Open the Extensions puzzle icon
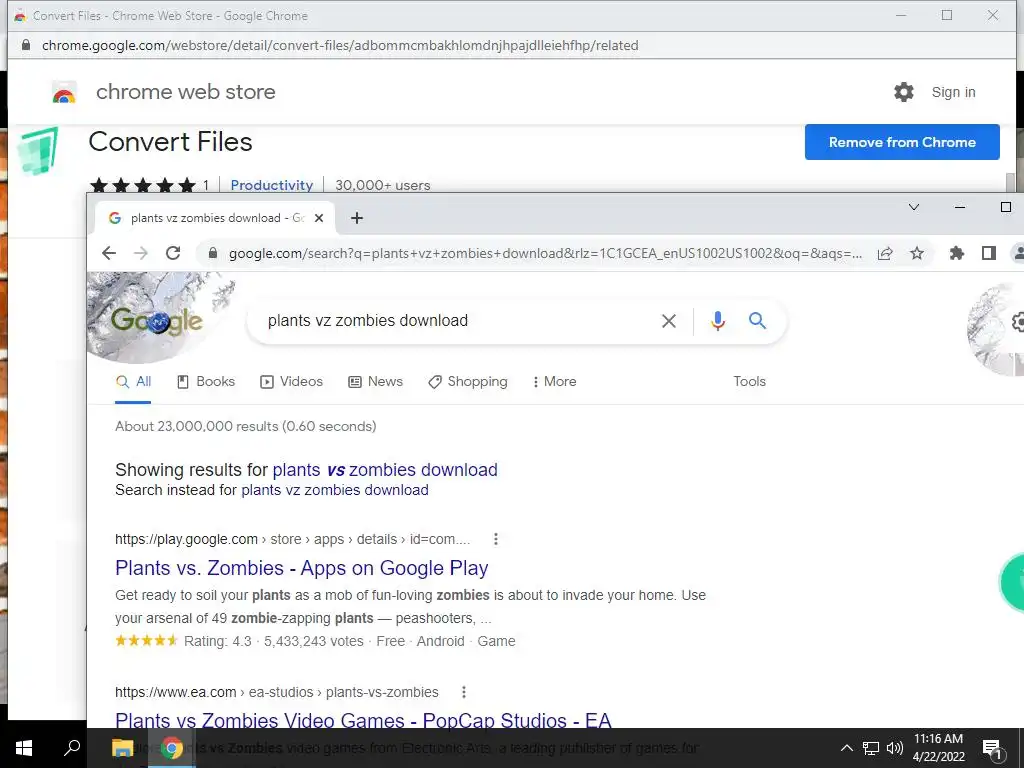The width and height of the screenshot is (1024, 768). pyautogui.click(x=957, y=253)
